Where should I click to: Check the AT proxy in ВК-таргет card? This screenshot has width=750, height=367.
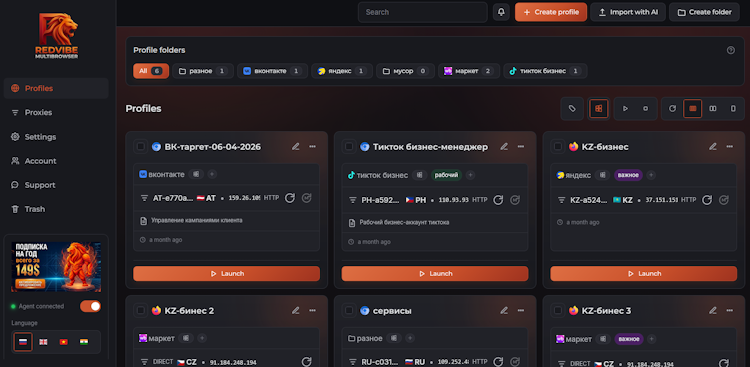[x=307, y=199]
